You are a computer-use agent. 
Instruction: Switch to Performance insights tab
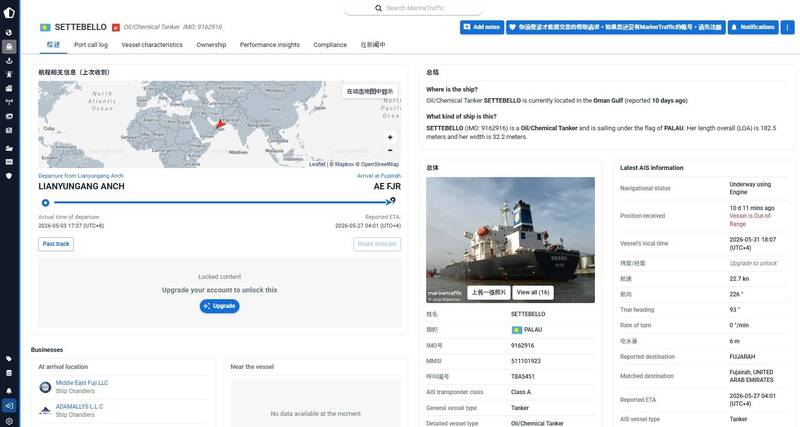pyautogui.click(x=269, y=45)
